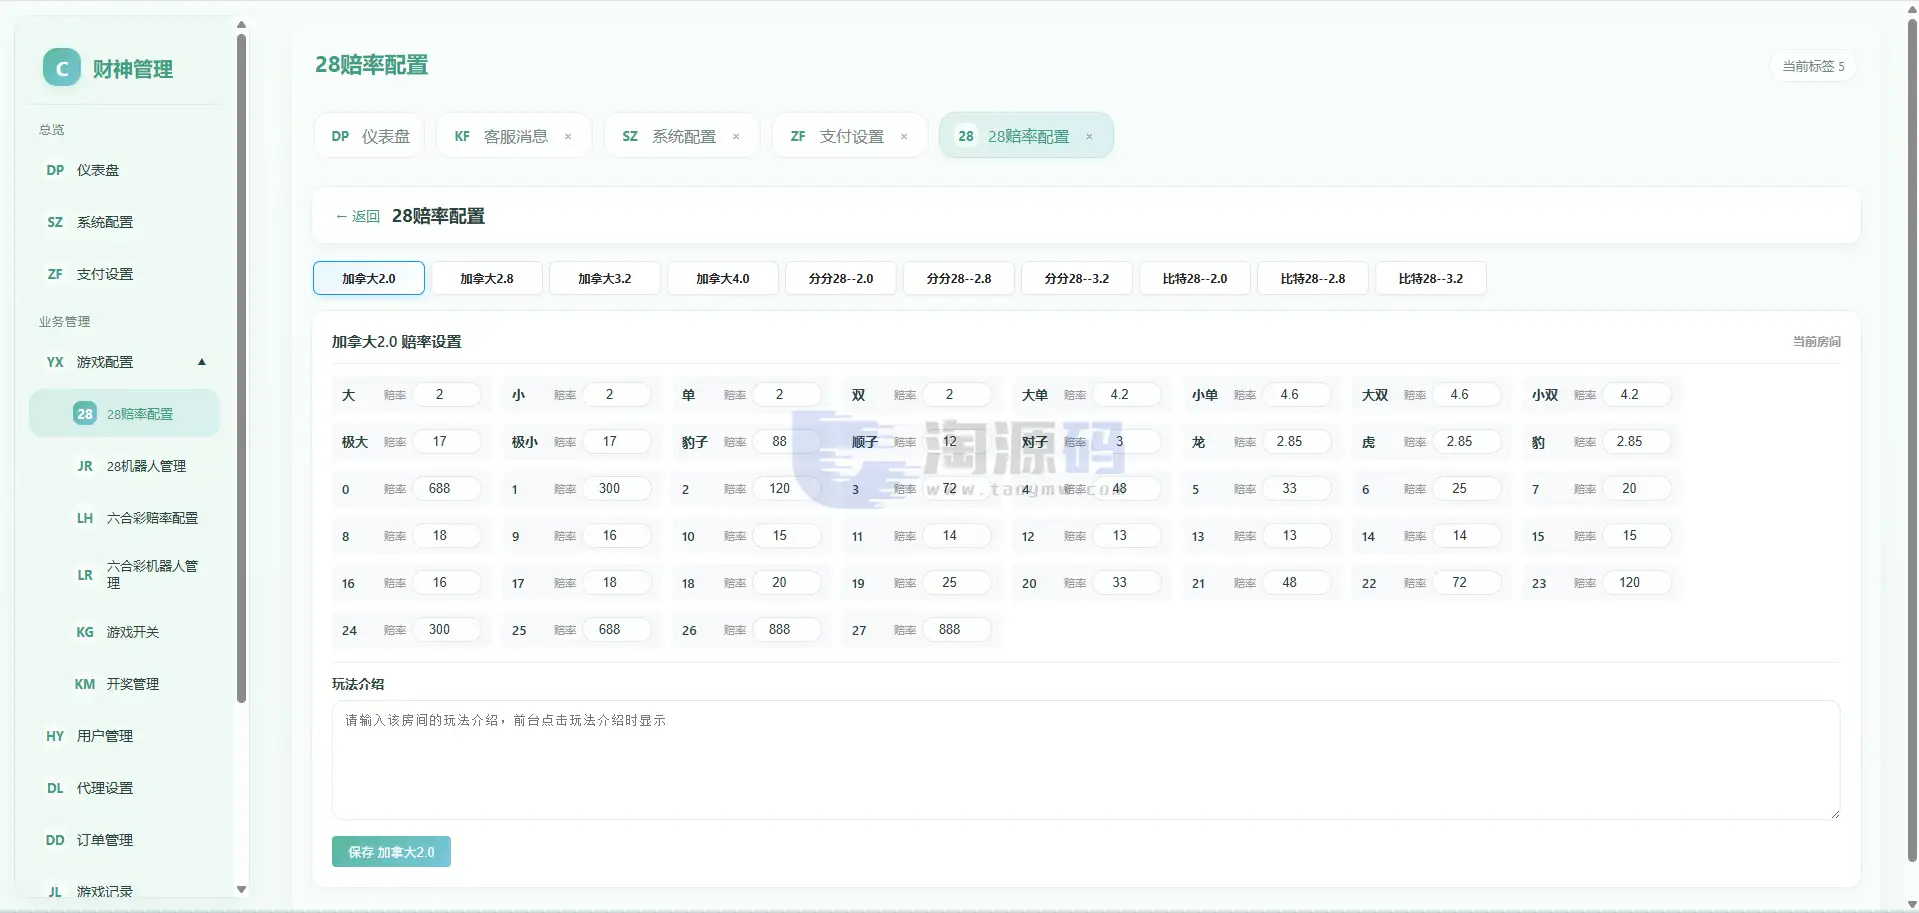Edit the odds field for number 27
Image resolution: width=1919 pixels, height=913 pixels.
[x=957, y=630]
